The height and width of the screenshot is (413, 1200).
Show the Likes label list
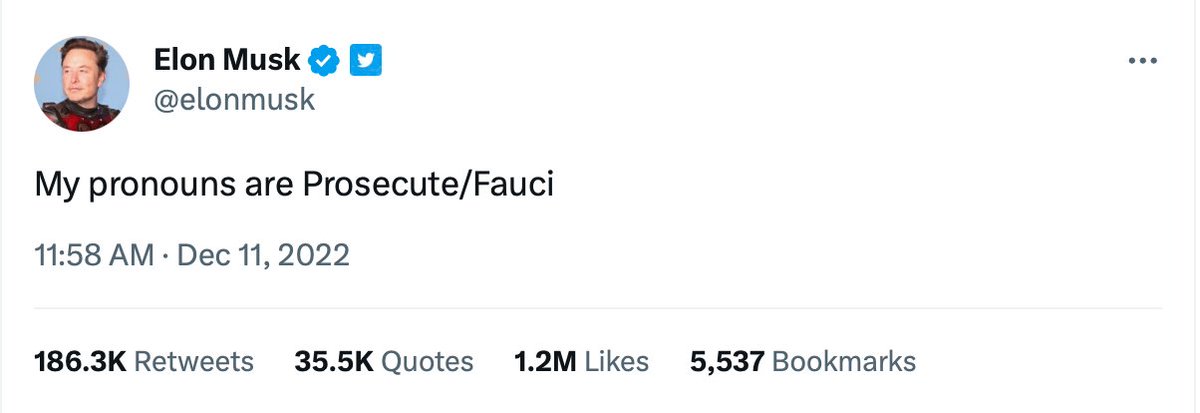[x=617, y=361]
